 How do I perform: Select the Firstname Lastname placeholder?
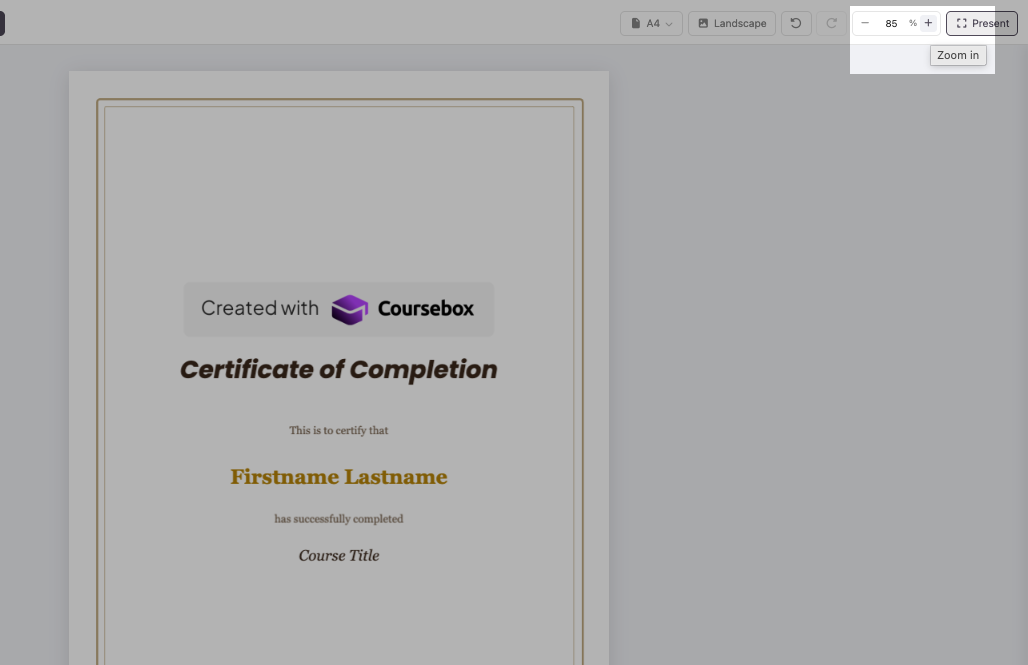[x=338, y=477]
